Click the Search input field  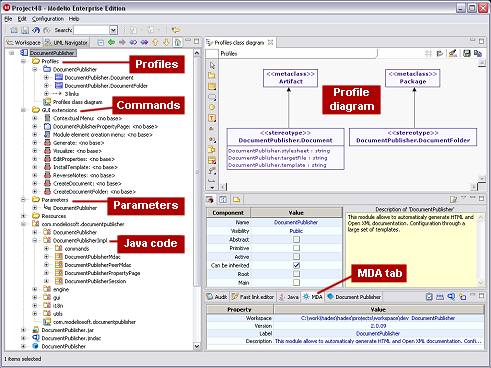tap(92, 30)
